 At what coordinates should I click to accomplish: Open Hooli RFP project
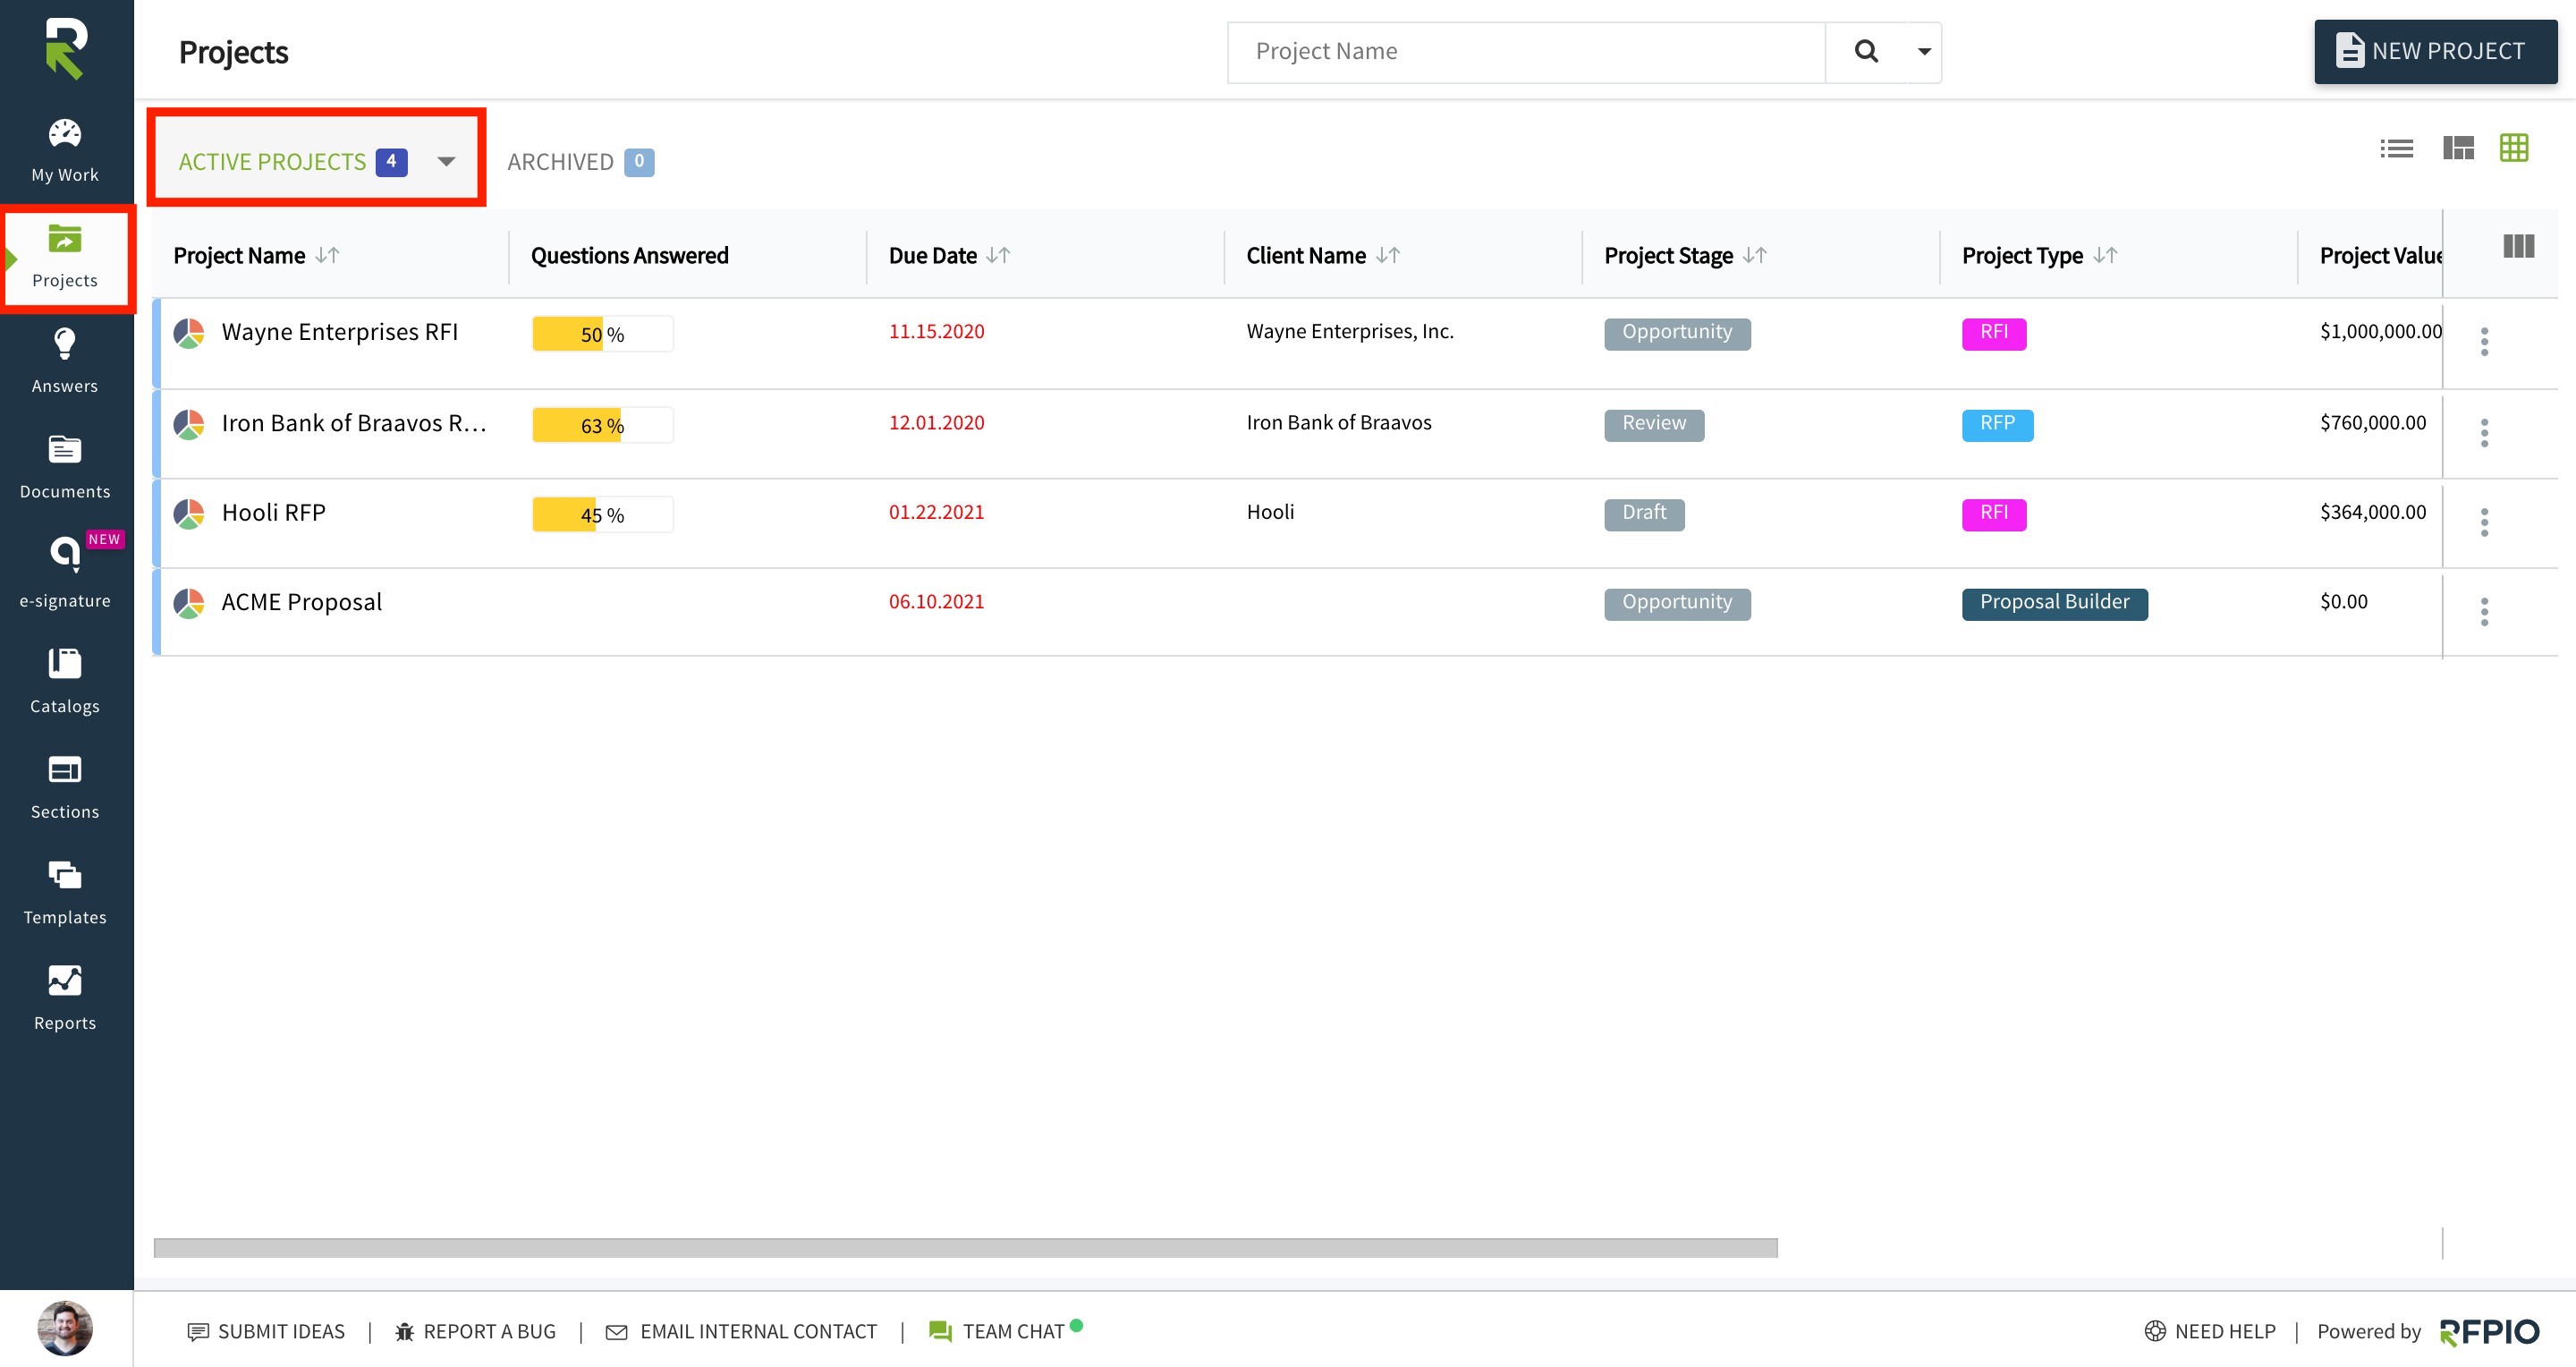point(273,513)
